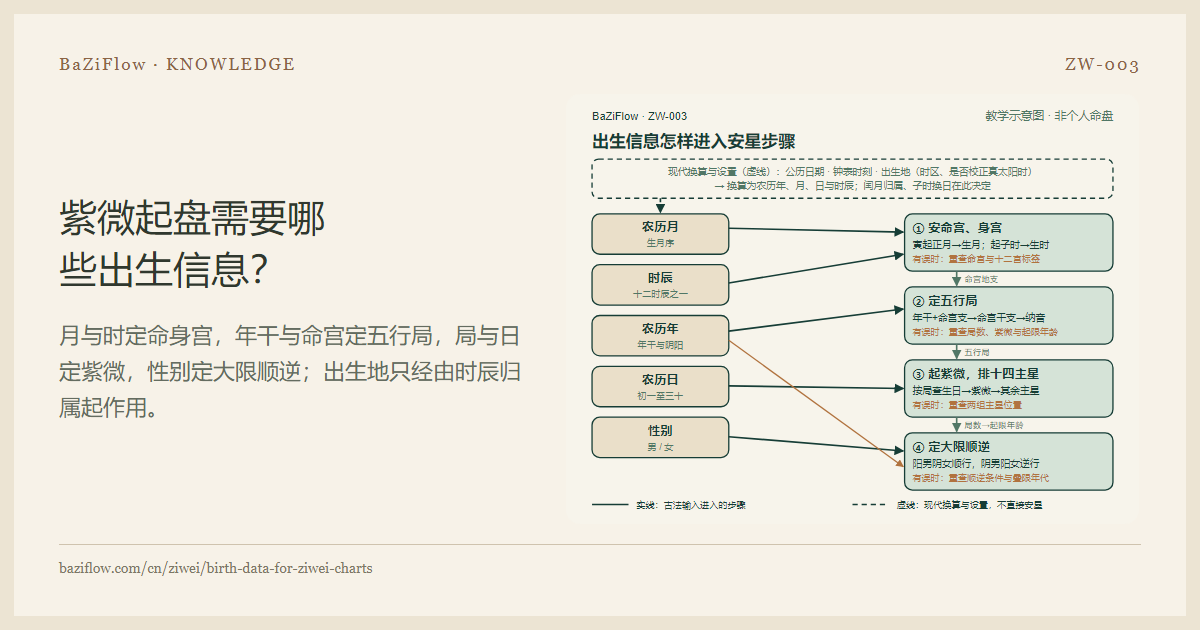Click the '农历月' input box
The image size is (1200, 630).
[660, 234]
